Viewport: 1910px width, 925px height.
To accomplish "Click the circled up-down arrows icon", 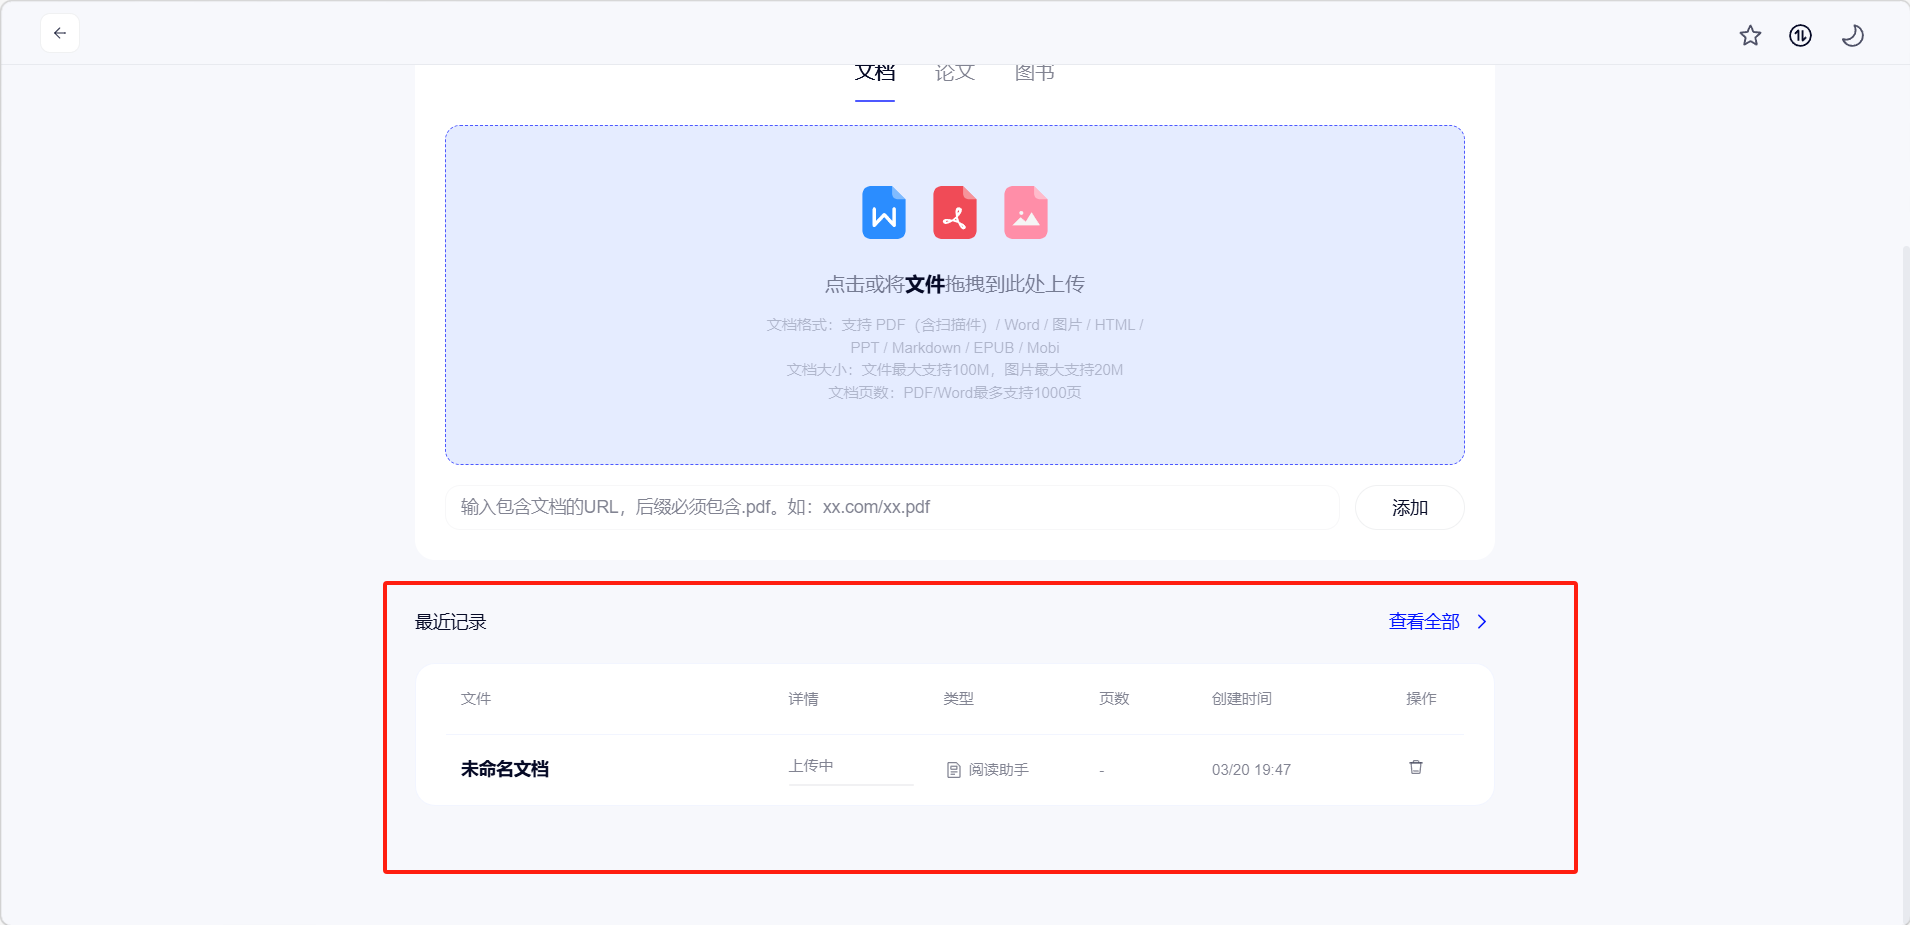I will coord(1800,36).
